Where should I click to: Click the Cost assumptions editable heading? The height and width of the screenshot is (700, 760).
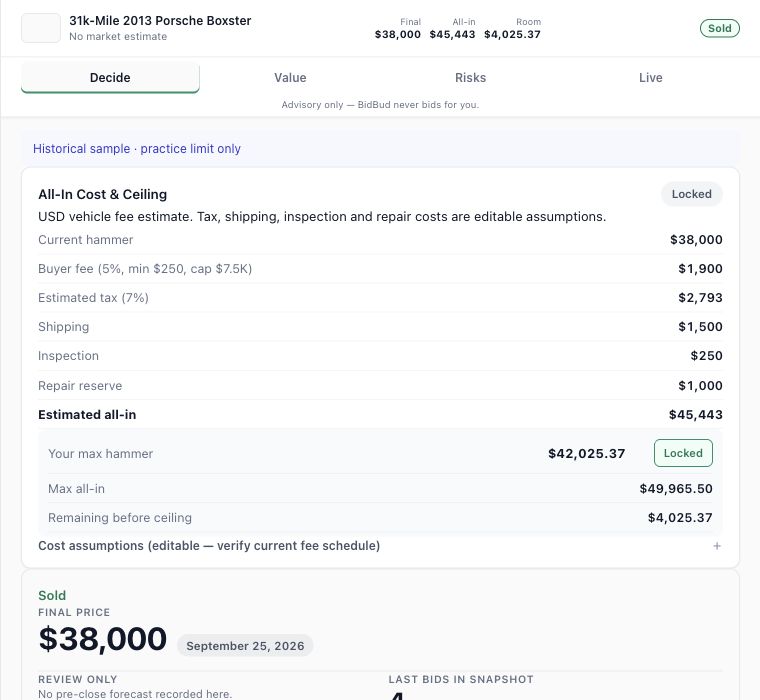coord(209,546)
